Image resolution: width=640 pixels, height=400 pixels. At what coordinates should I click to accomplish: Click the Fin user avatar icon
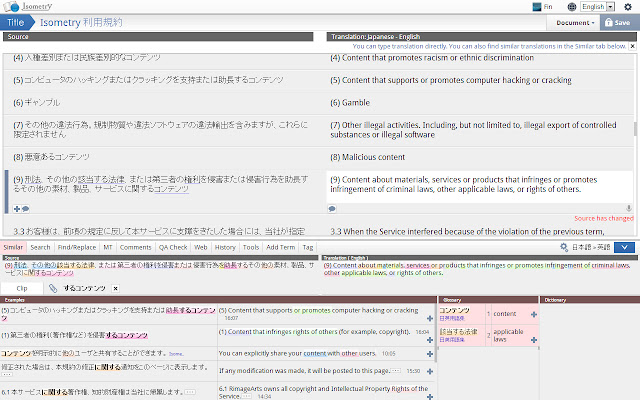point(537,7)
